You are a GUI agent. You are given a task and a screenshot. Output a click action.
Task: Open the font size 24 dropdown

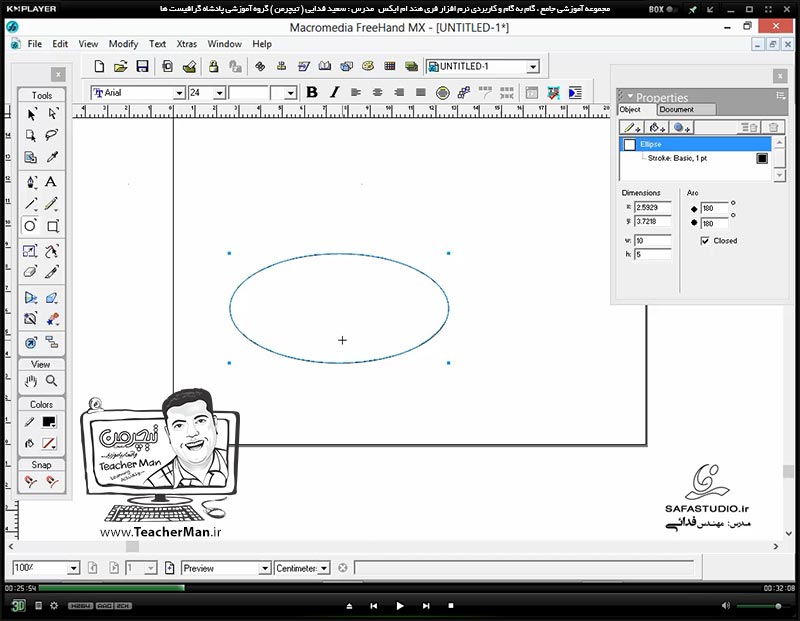coord(219,93)
